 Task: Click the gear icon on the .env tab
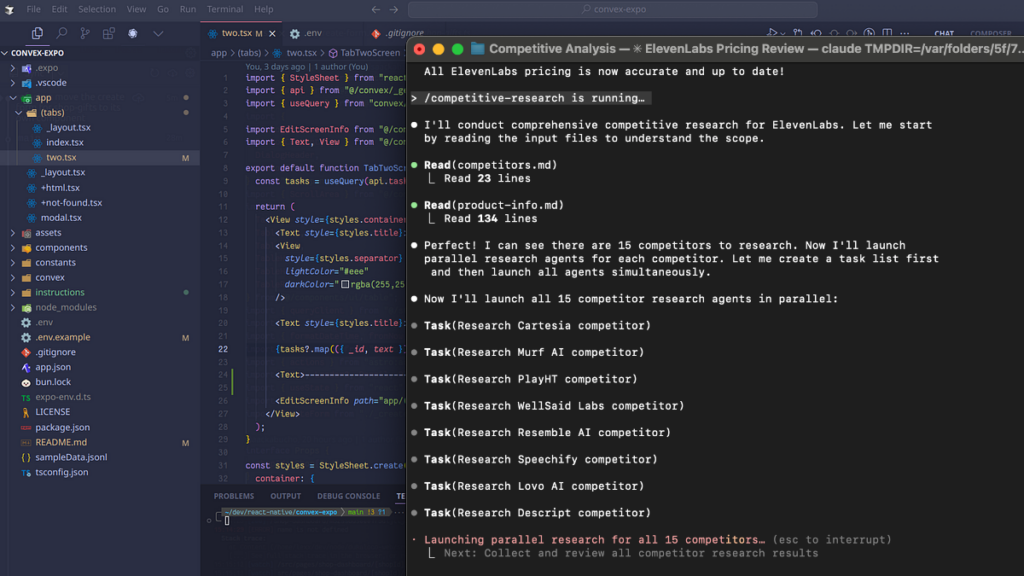click(x=295, y=33)
